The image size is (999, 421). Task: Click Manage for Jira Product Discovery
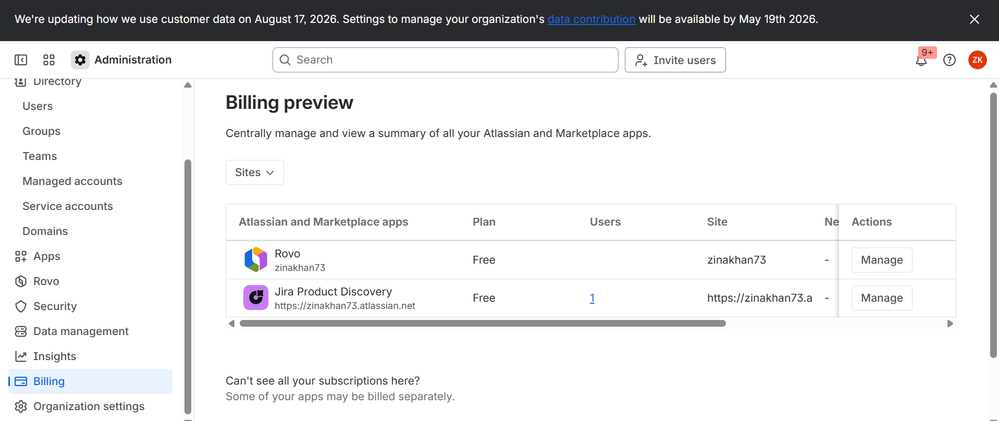pos(882,297)
